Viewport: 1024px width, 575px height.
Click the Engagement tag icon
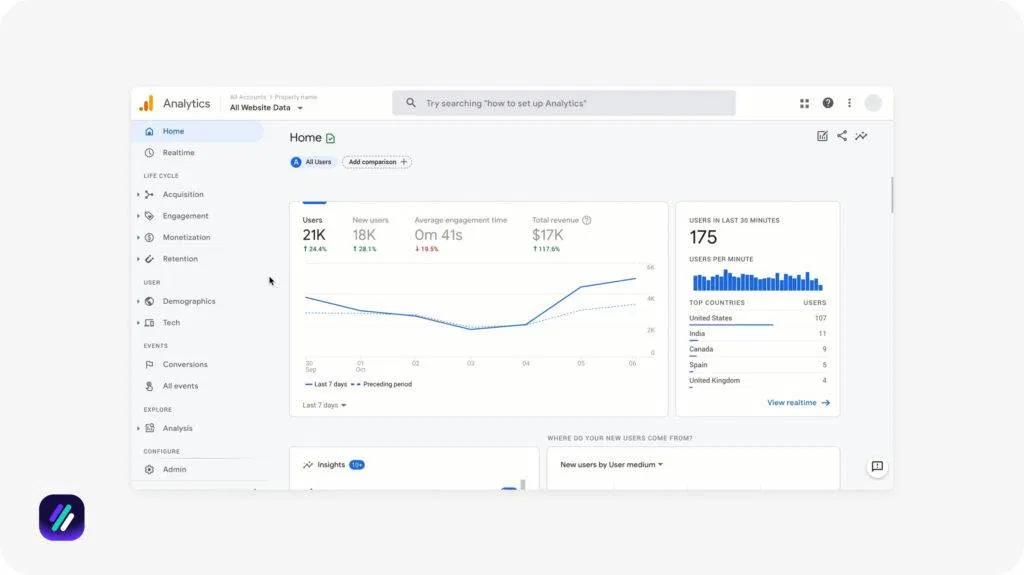coord(150,216)
